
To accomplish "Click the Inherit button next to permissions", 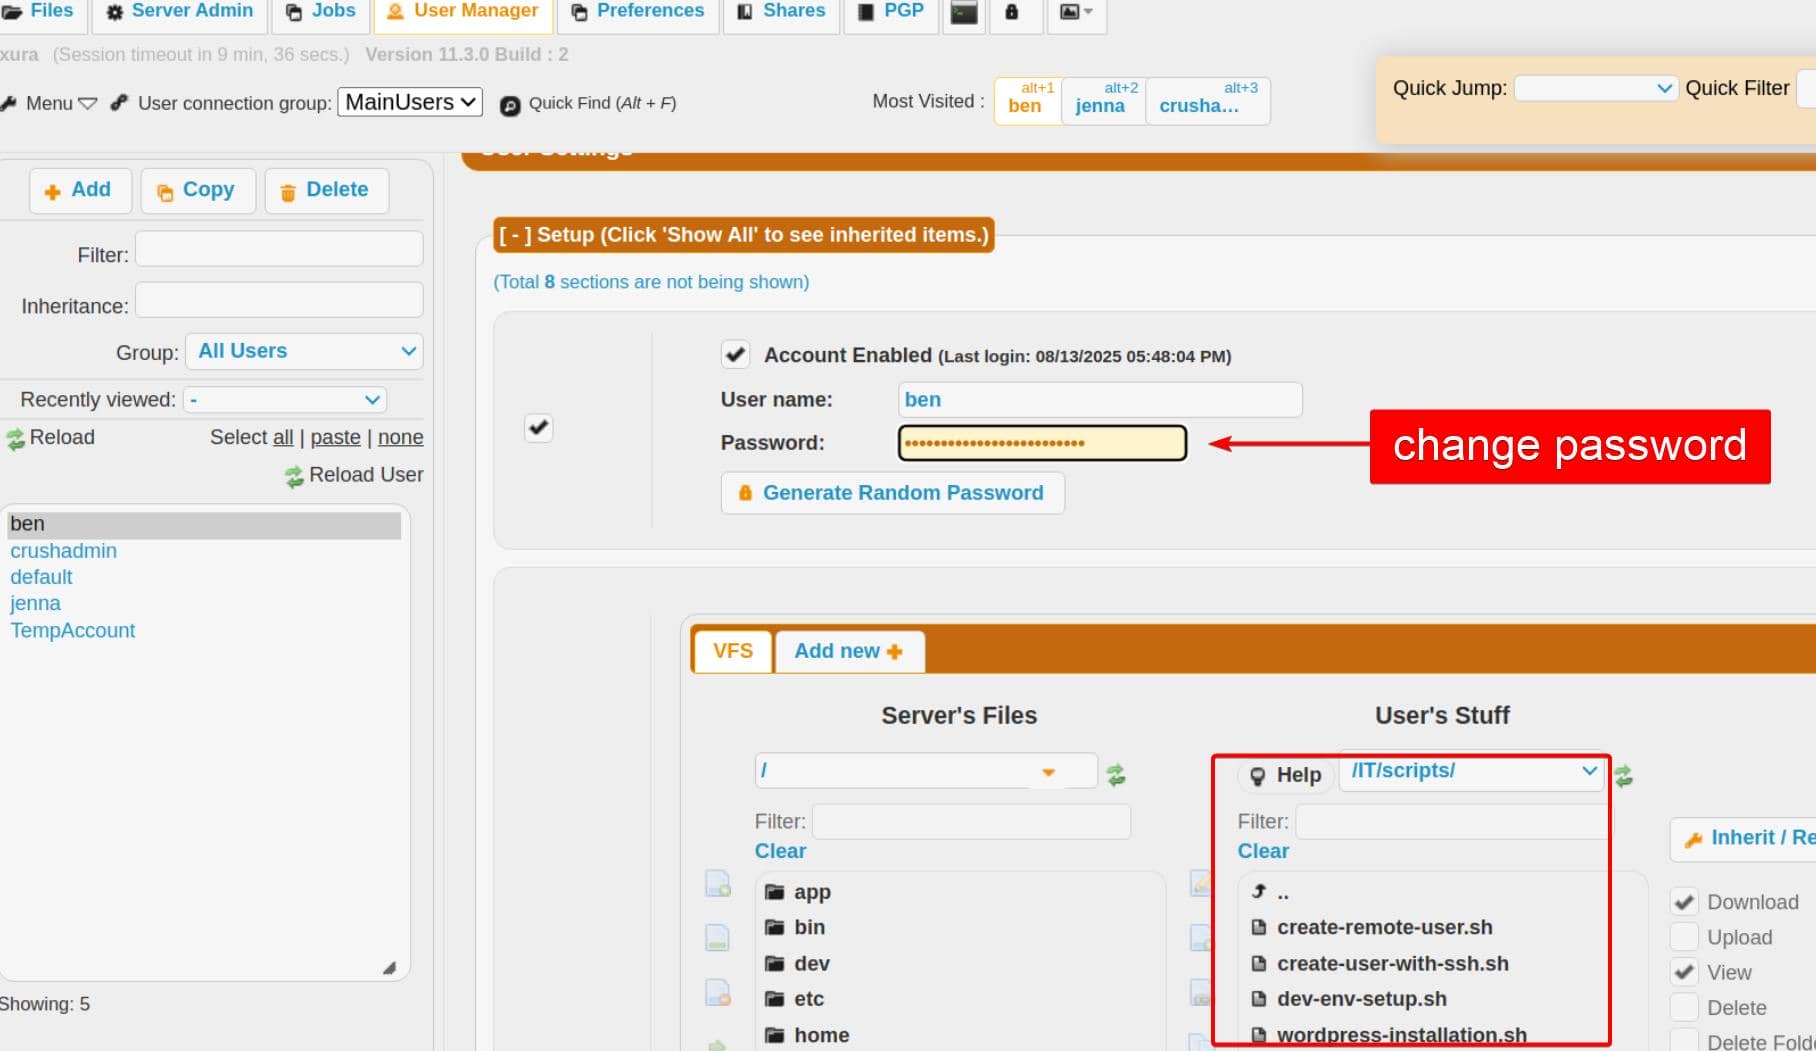I will click(x=1743, y=838).
